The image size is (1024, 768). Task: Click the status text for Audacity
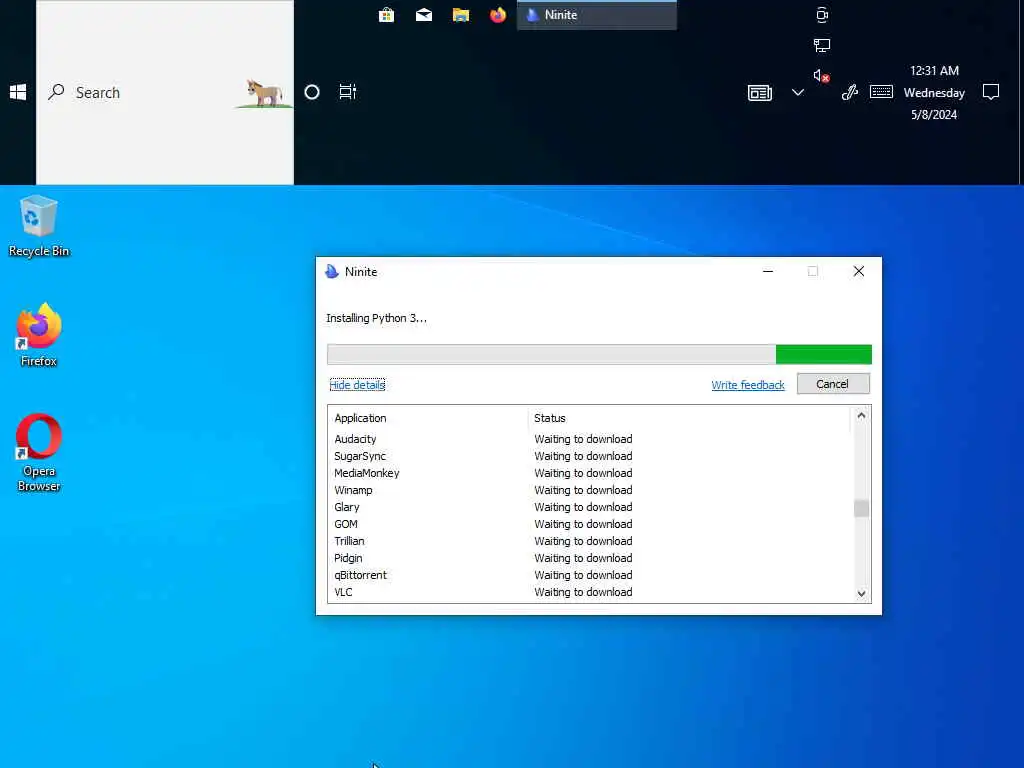pos(583,439)
